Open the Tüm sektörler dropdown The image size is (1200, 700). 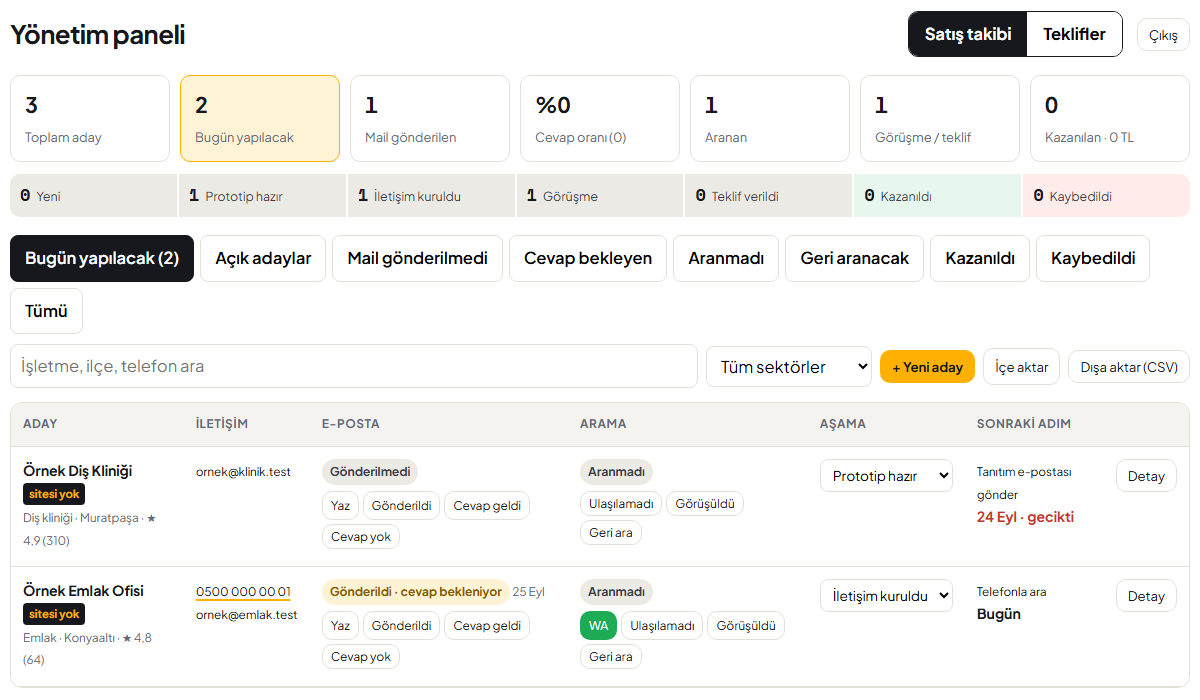(789, 367)
